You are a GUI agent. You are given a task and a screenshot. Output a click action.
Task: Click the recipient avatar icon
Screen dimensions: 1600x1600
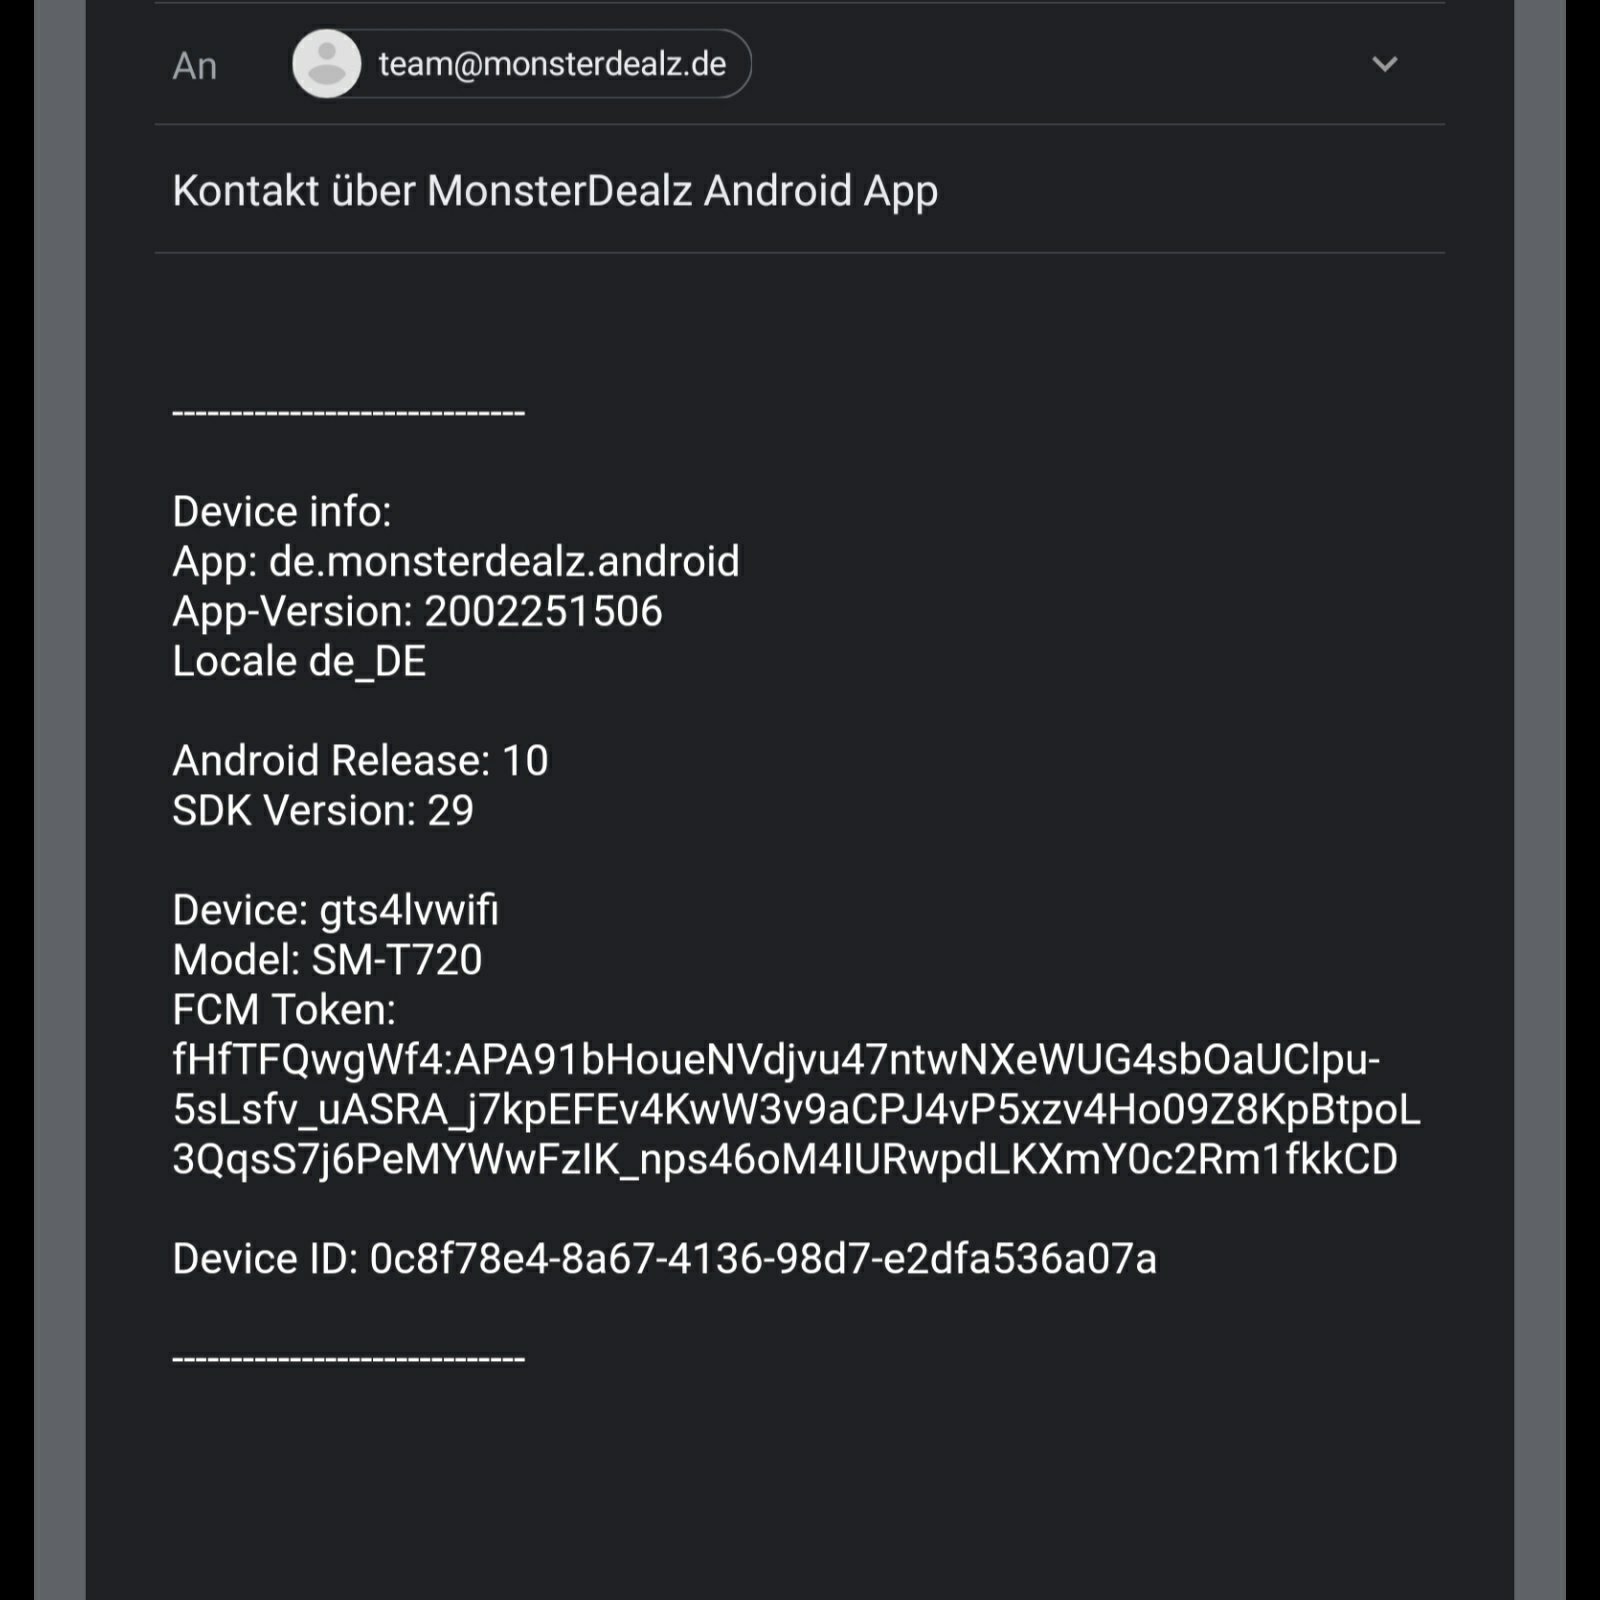pyautogui.click(x=326, y=64)
